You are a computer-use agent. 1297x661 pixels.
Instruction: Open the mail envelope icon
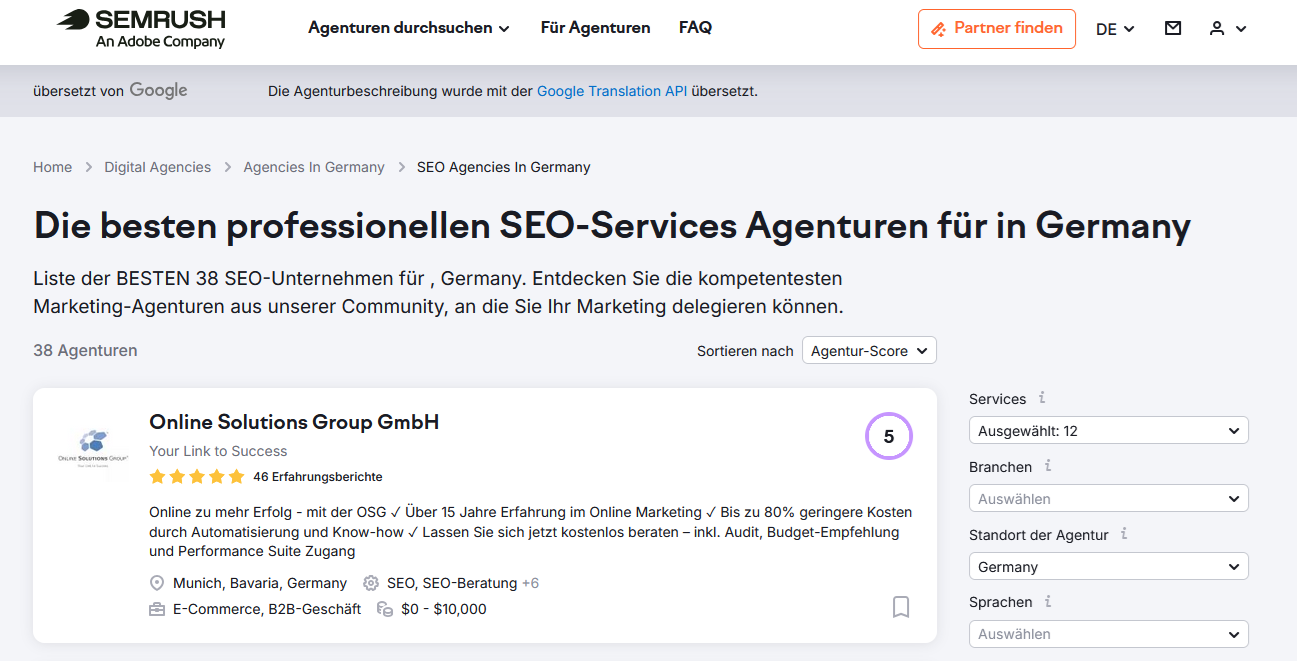(x=1173, y=28)
